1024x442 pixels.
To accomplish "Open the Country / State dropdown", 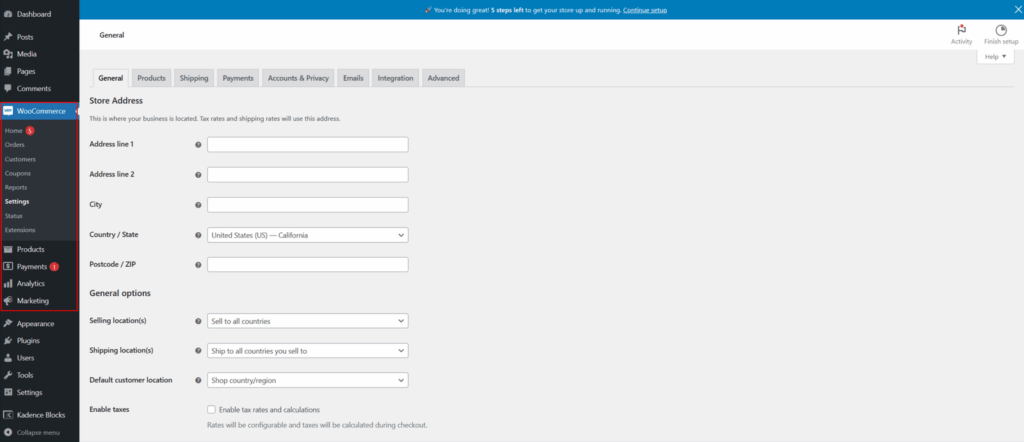I will click(x=307, y=235).
